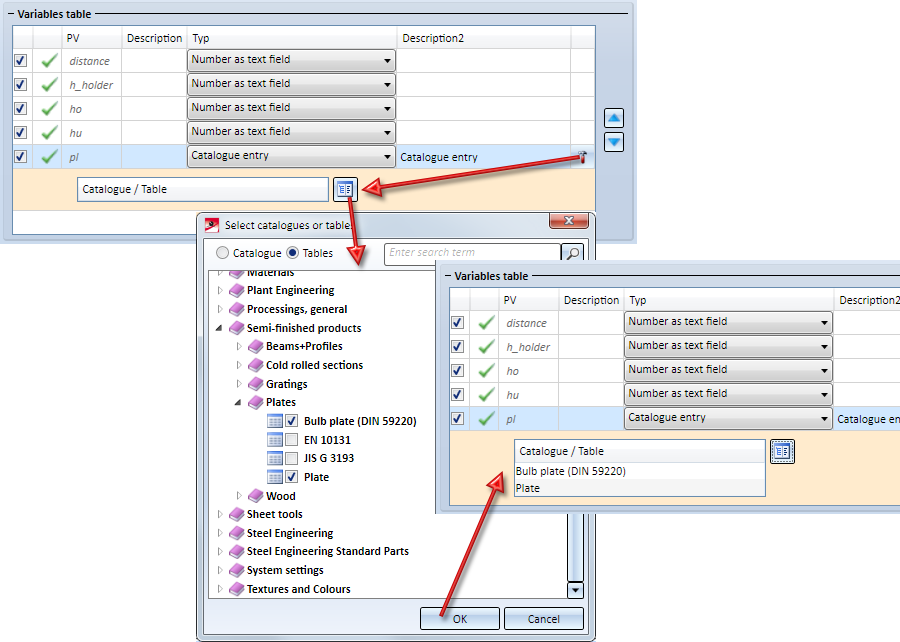This screenshot has width=900, height=642.
Task: Click the Gratings book icon
Action: [x=255, y=384]
